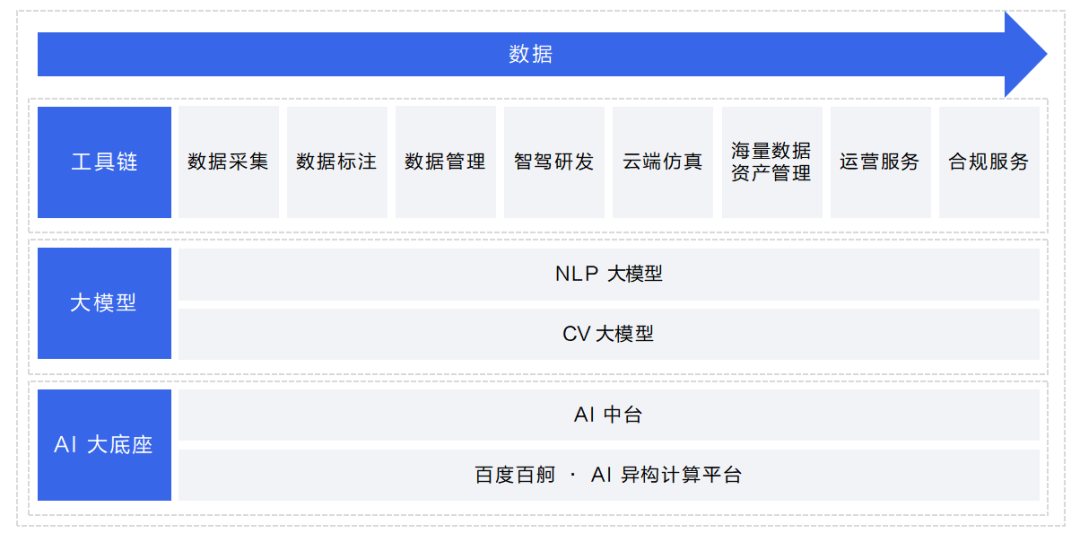Choose the 云端仿真 box
This screenshot has height=542, width=1080.
click(663, 162)
